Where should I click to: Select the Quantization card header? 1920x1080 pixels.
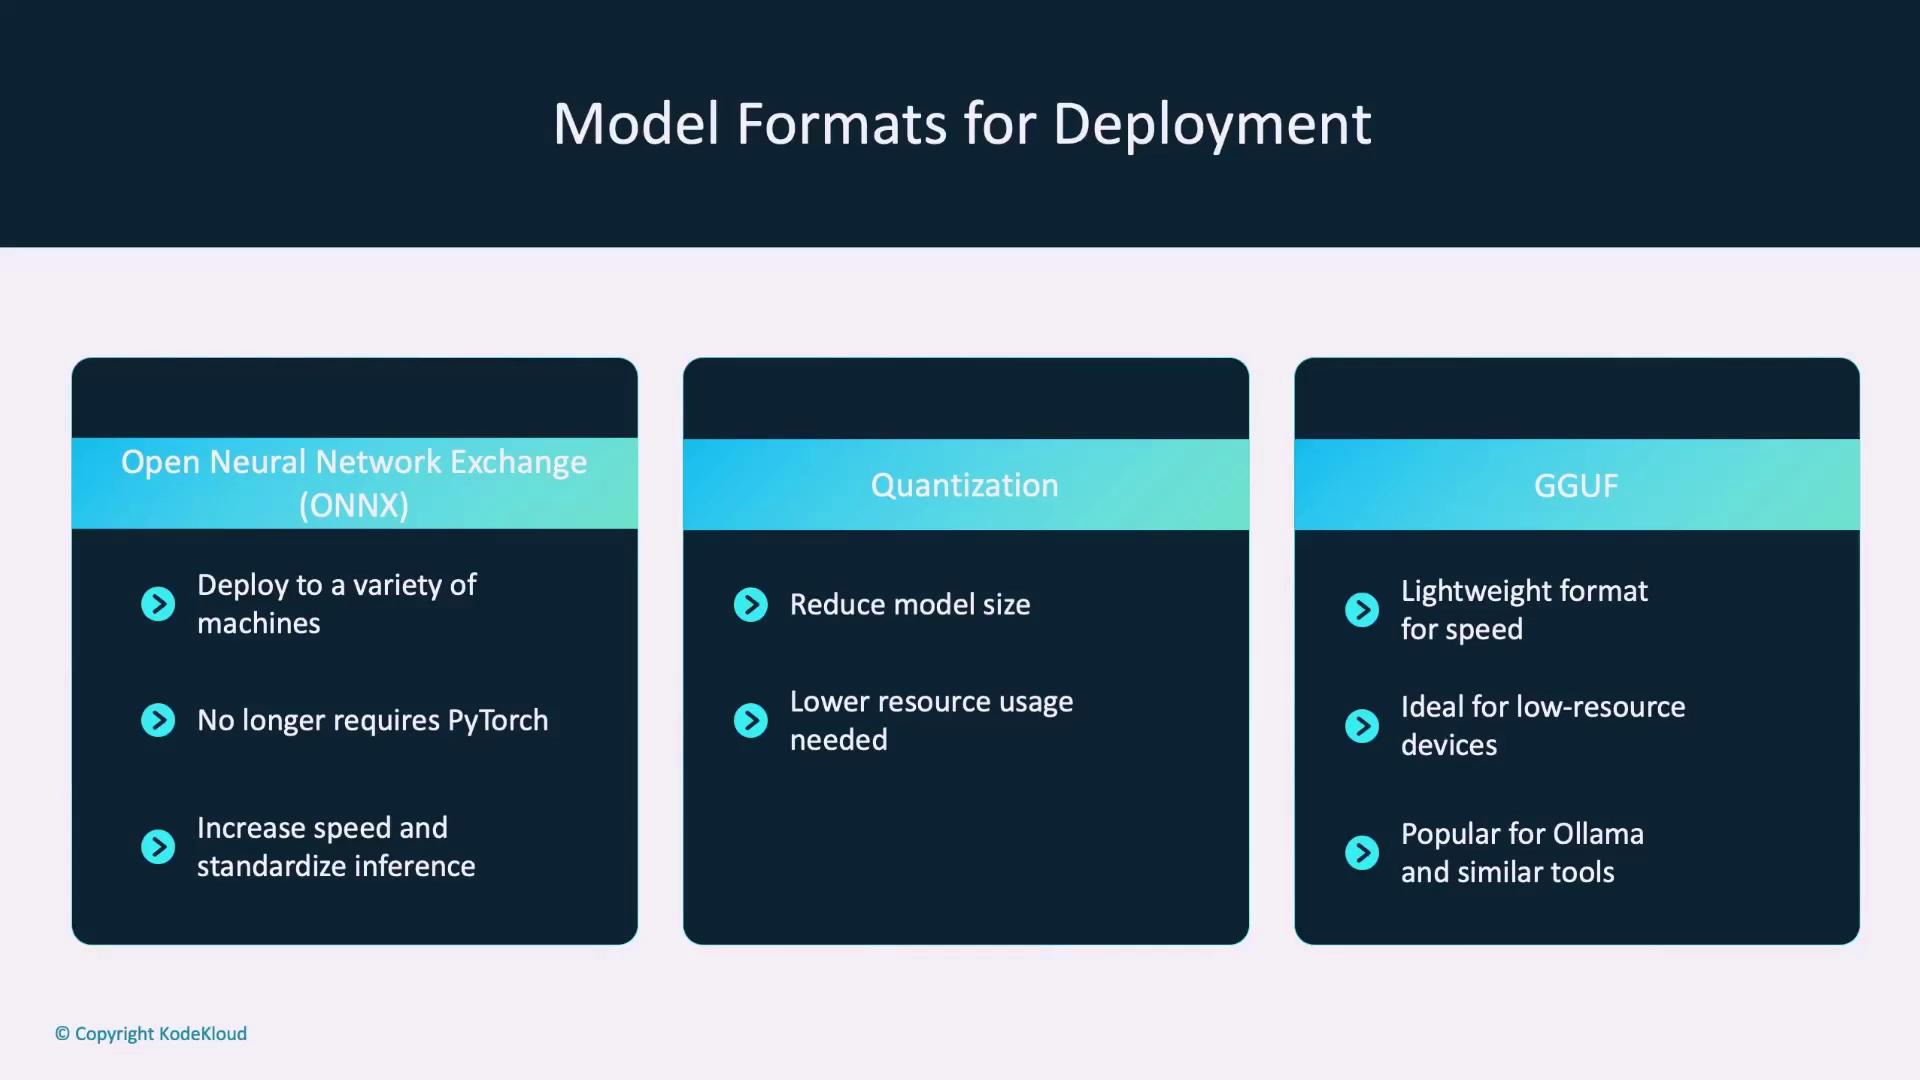coord(965,485)
